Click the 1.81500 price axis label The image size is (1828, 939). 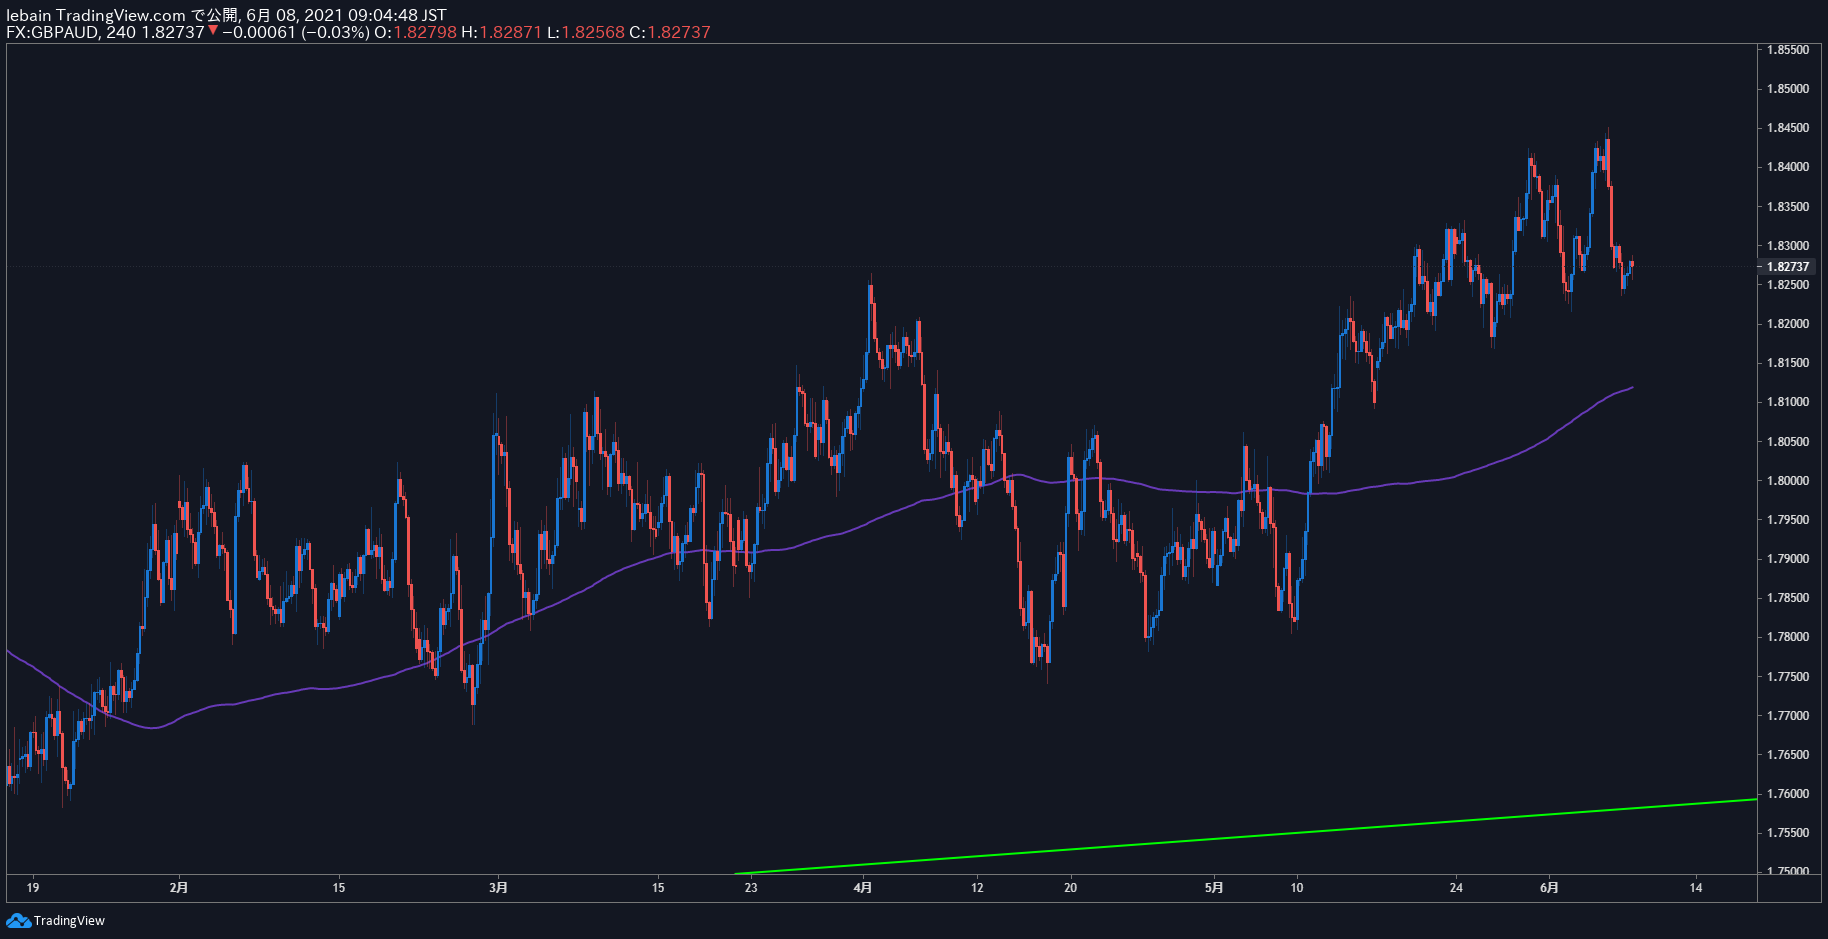click(x=1788, y=363)
